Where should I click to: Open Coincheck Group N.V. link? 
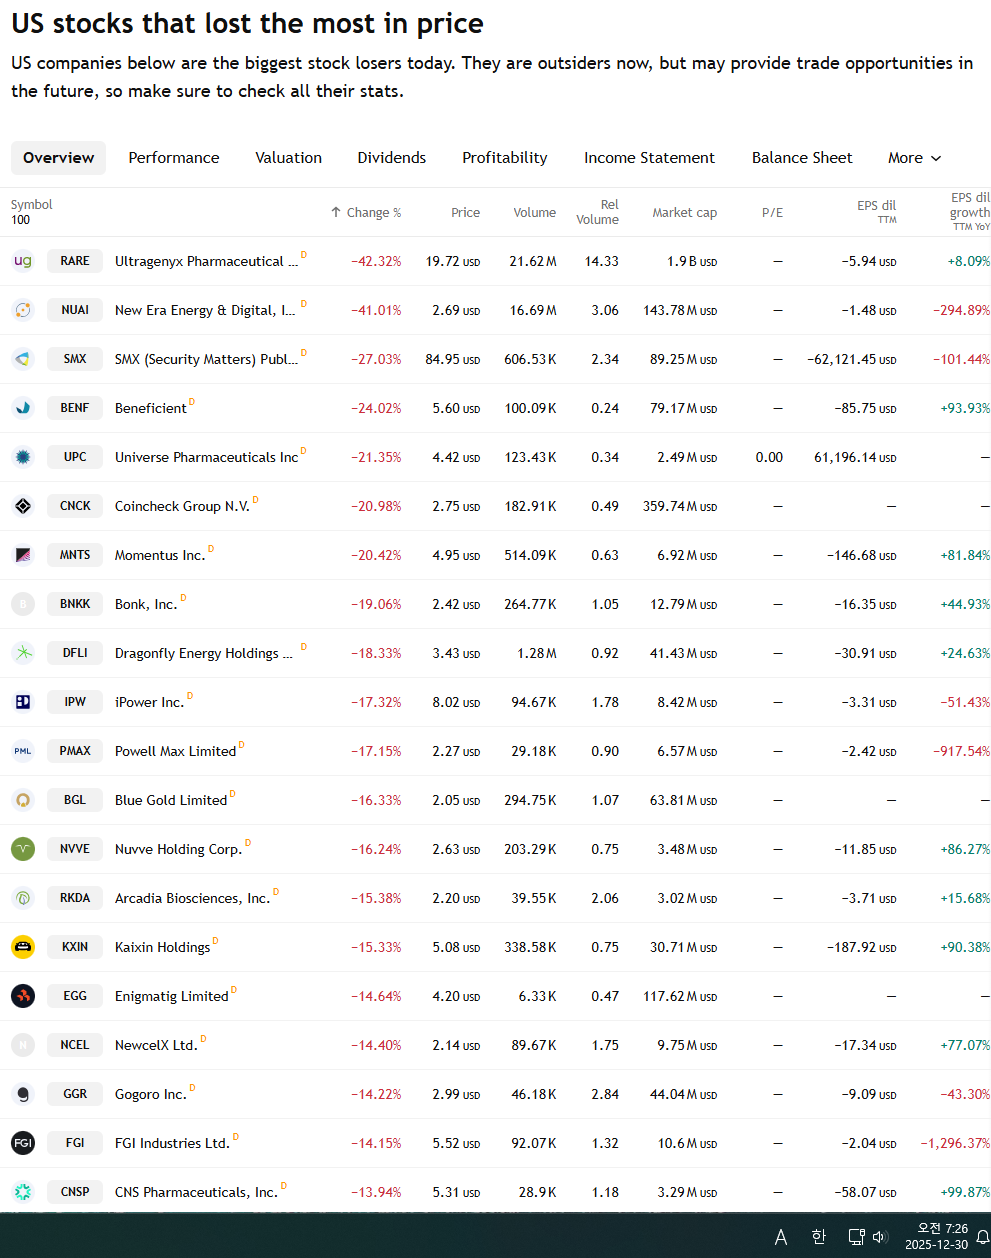182,506
